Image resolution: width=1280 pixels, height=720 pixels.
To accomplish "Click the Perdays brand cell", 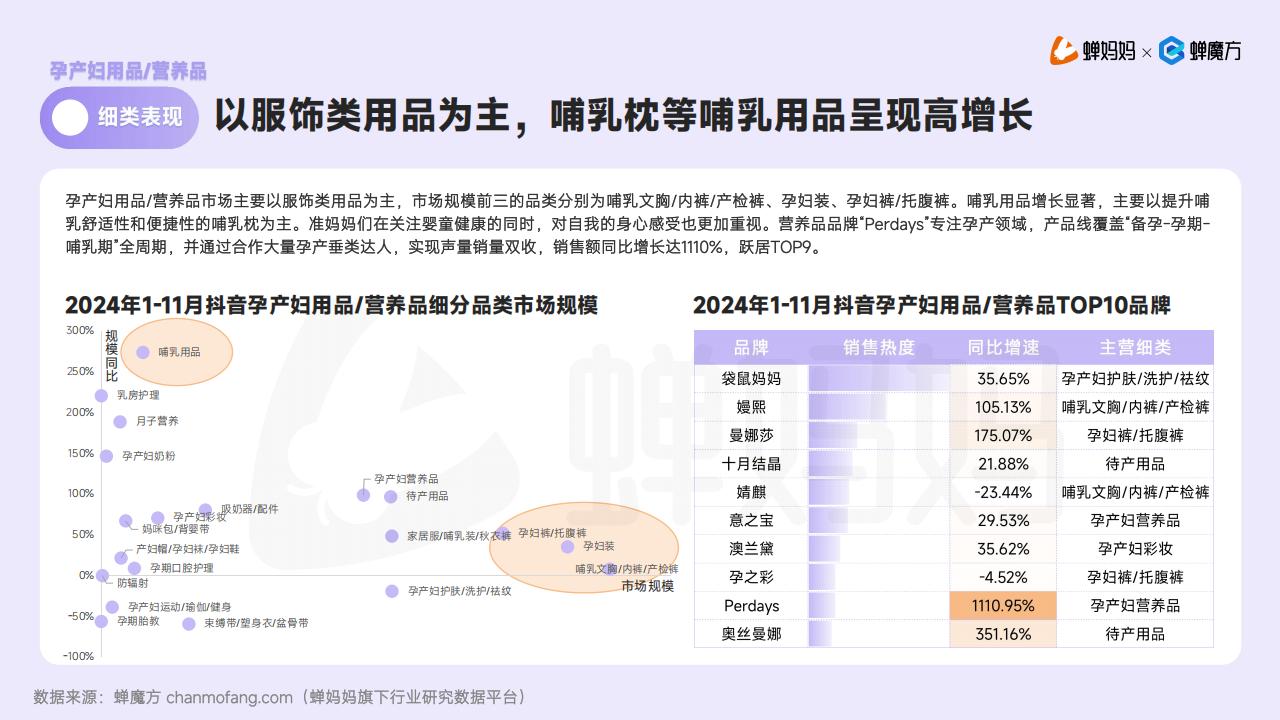I will pos(751,605).
